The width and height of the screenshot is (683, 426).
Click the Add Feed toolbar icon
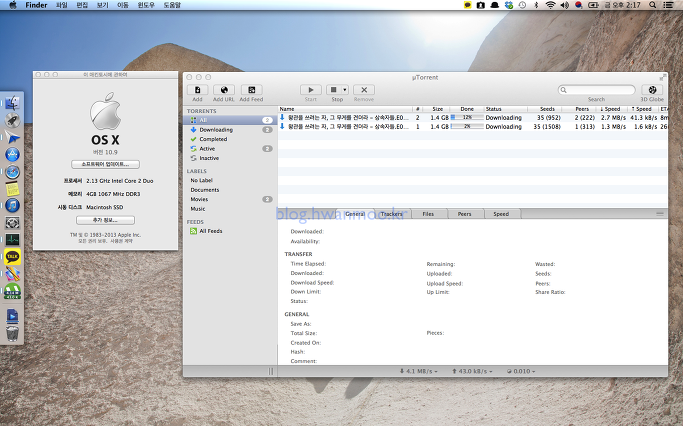[x=251, y=90]
